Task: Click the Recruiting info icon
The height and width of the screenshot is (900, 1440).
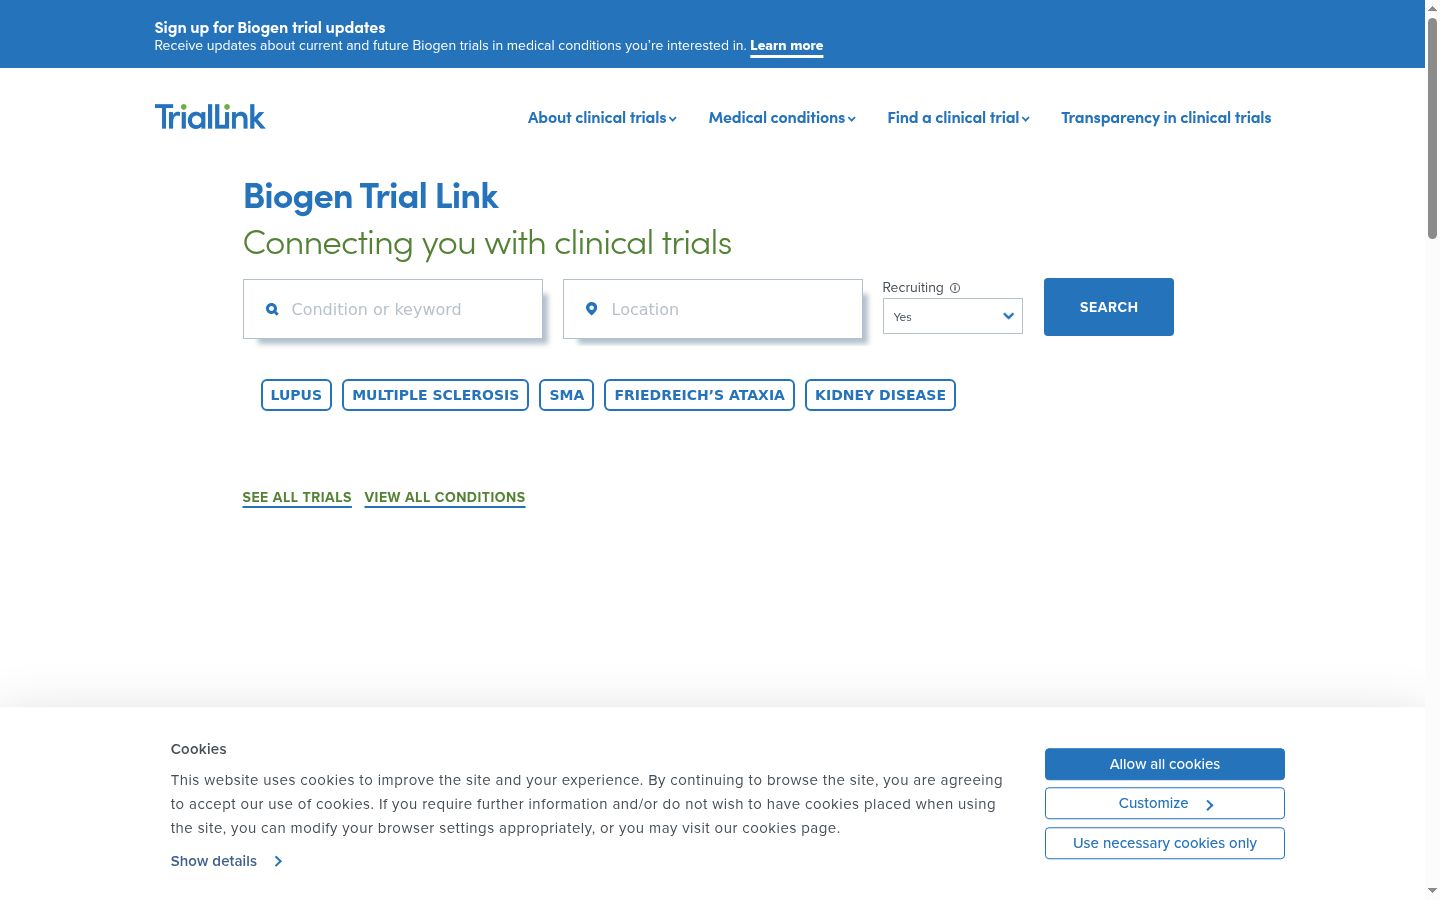Action: pyautogui.click(x=955, y=288)
